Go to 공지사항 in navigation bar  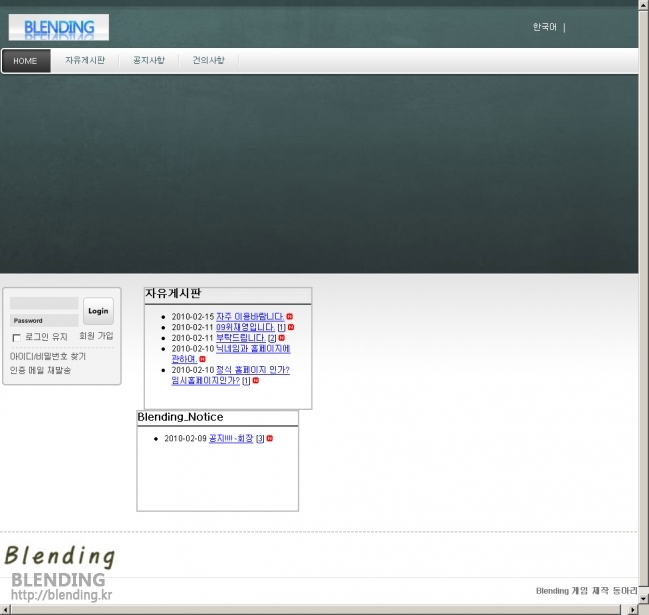pos(149,60)
